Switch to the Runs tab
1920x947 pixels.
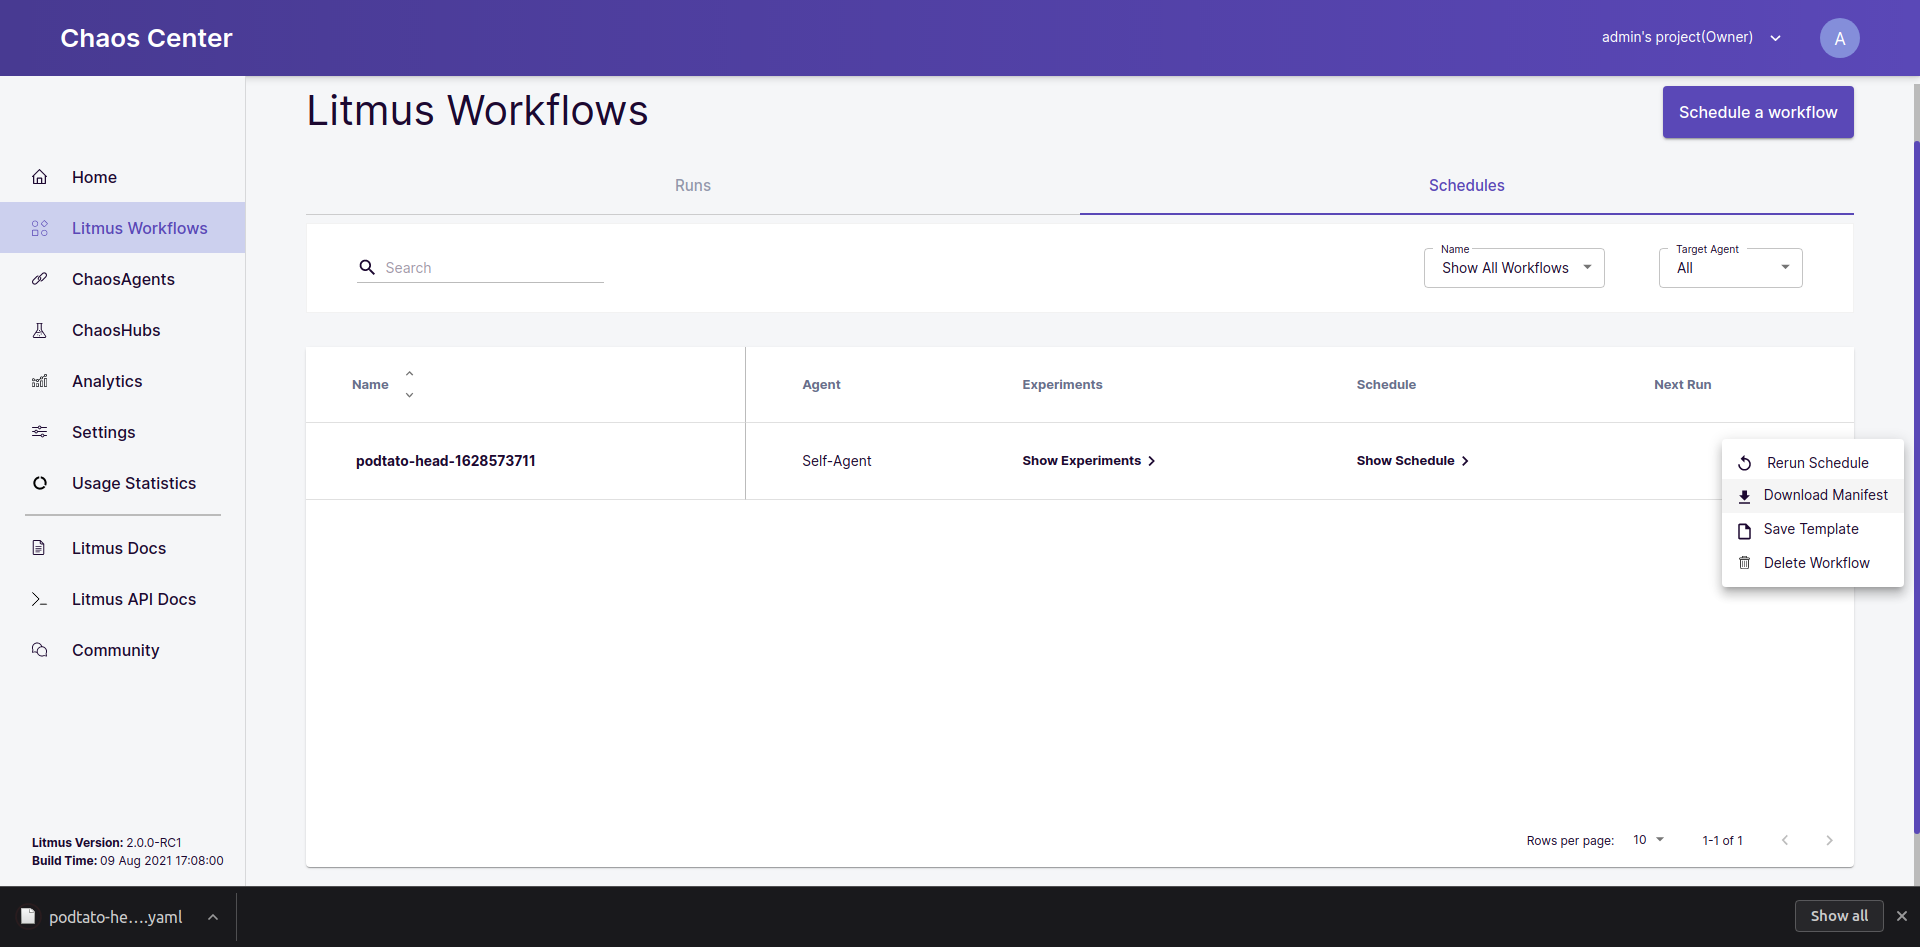coord(692,186)
